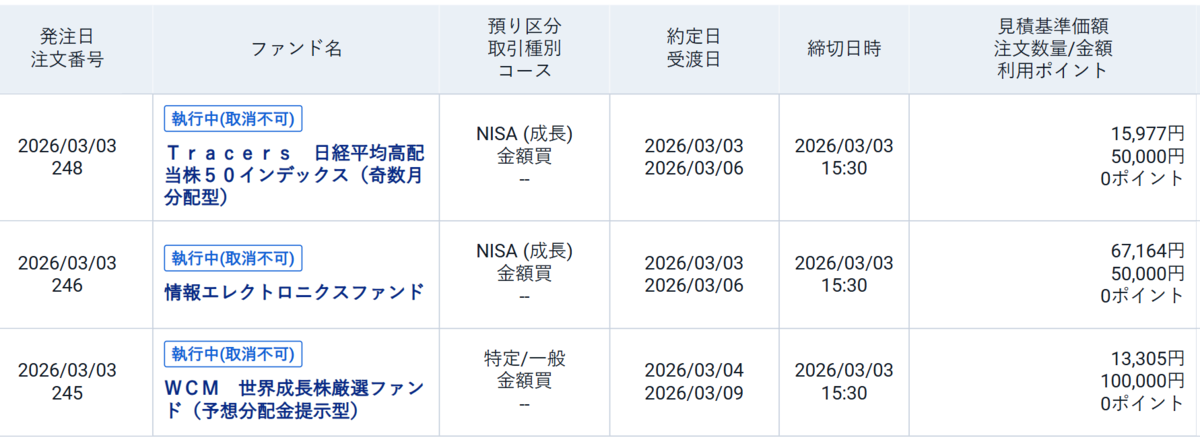Click the 100,000円 order amount value
This screenshot has width=1200, height=446.
pos(1142,381)
